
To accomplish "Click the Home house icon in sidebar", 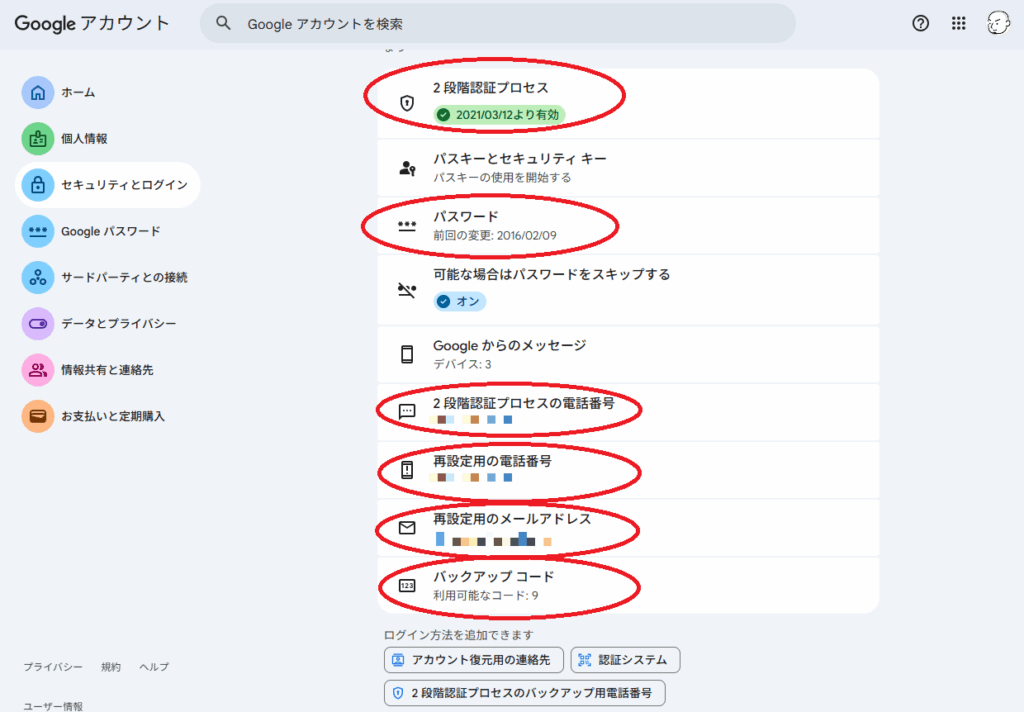I will (x=38, y=93).
